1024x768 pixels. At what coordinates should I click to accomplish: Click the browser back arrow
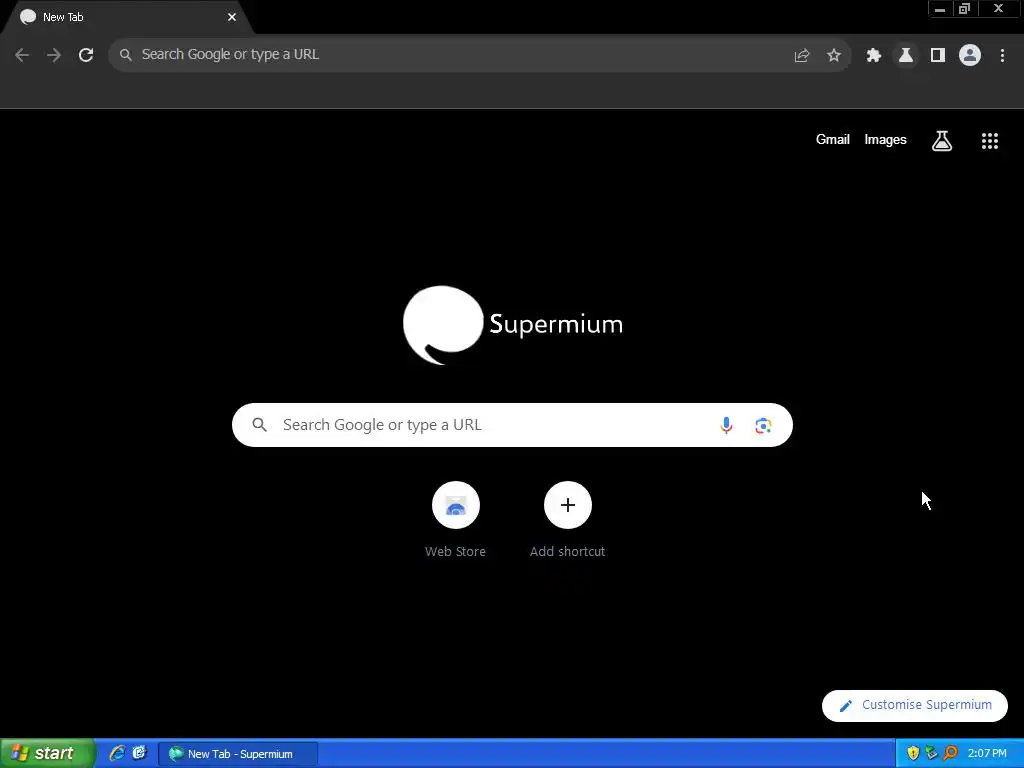22,55
